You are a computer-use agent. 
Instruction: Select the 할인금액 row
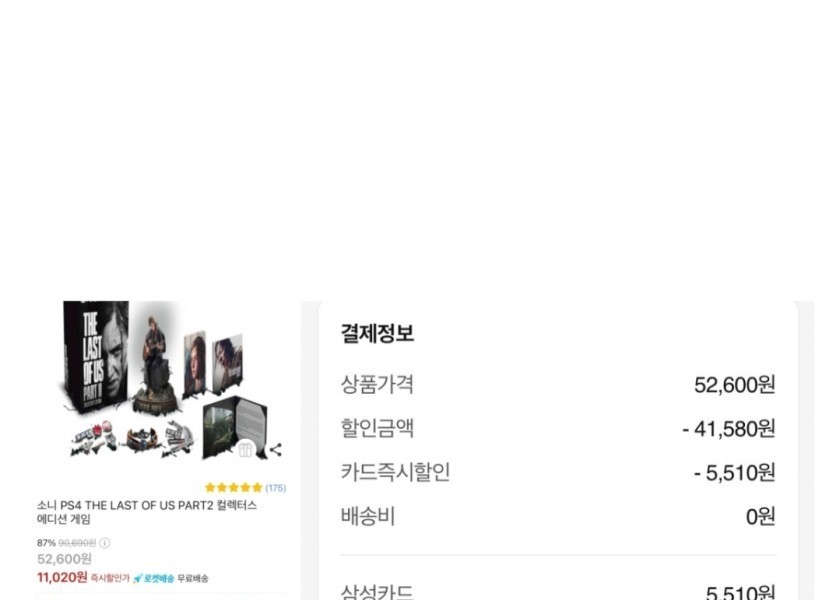558,429
